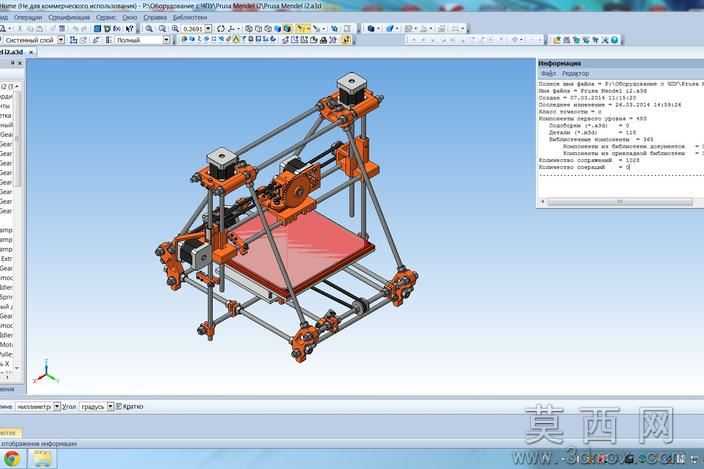Click the highlighted yellow icon at toolbar end
Viewport: 704px width, 469px height.
(x=347, y=40)
